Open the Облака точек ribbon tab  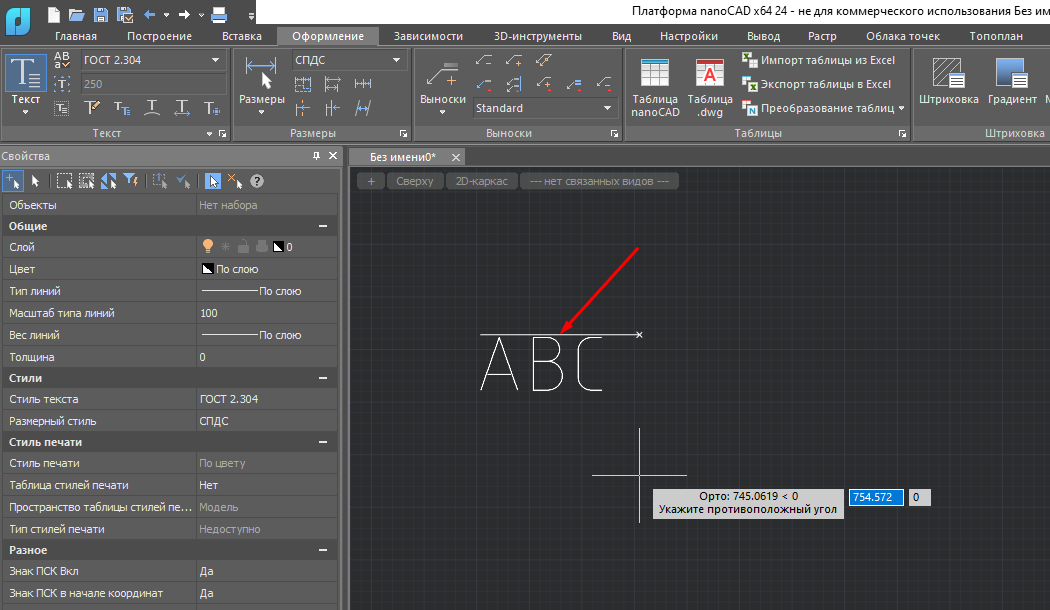tap(903, 36)
